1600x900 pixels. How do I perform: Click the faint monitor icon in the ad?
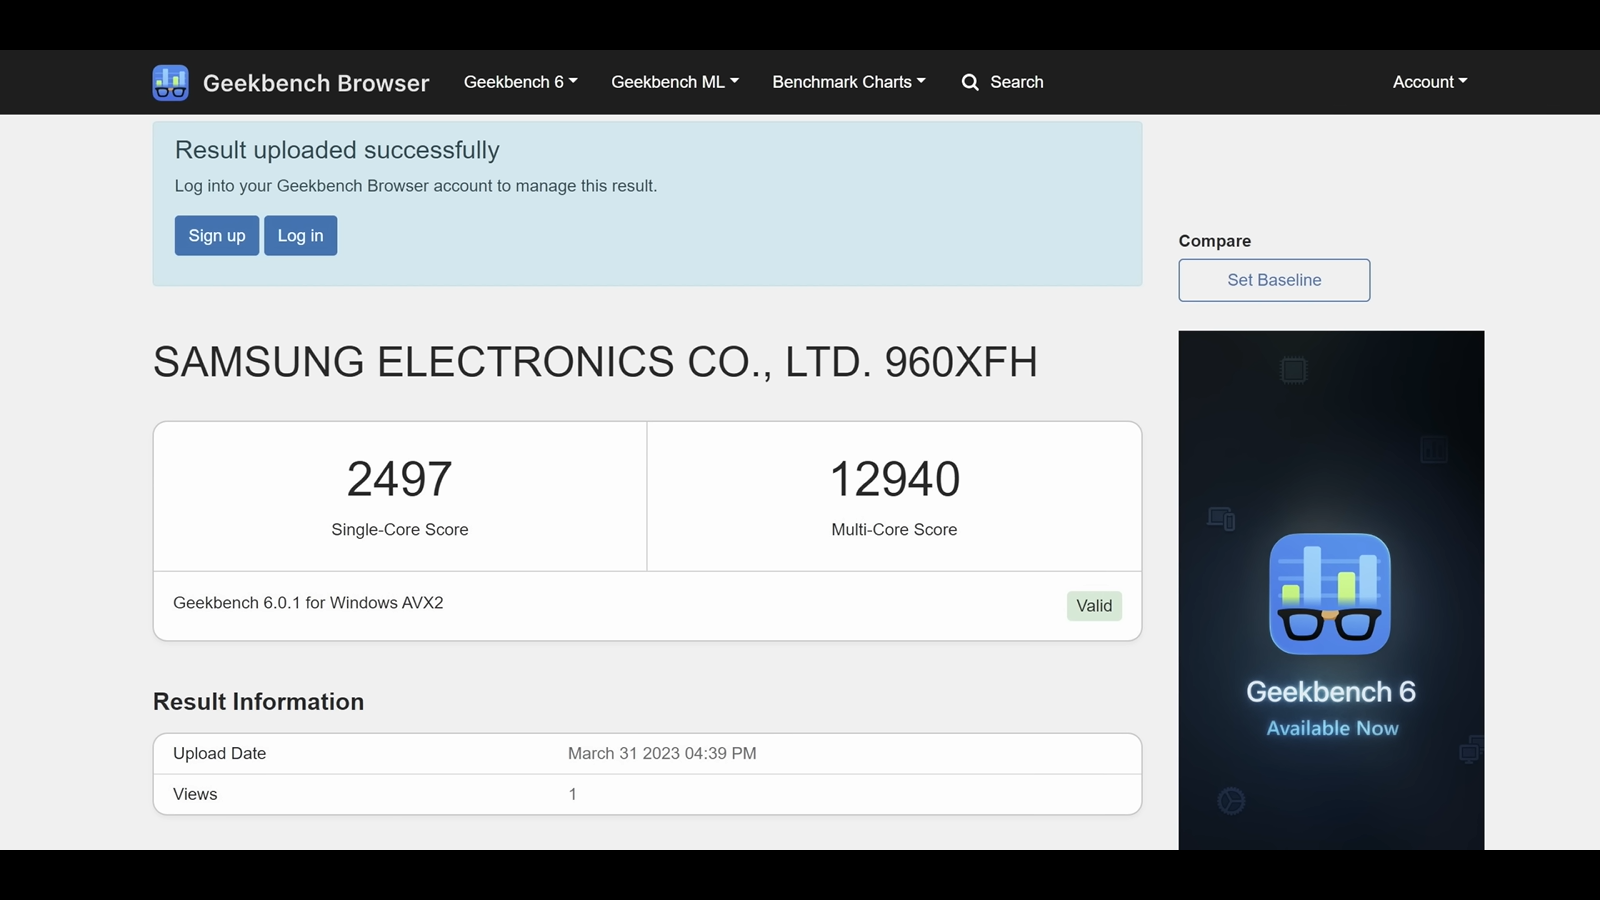click(1221, 518)
